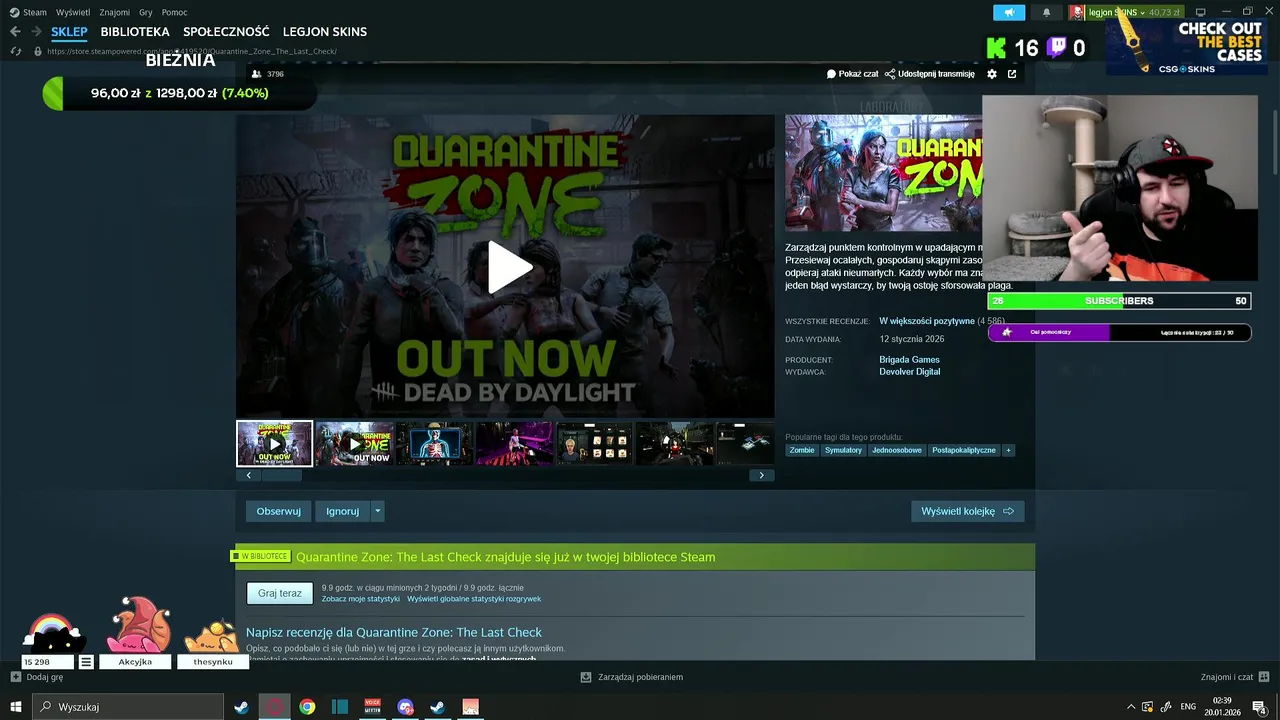Click the Graj teraz button
Image resolution: width=1280 pixels, height=720 pixels.
(x=280, y=593)
